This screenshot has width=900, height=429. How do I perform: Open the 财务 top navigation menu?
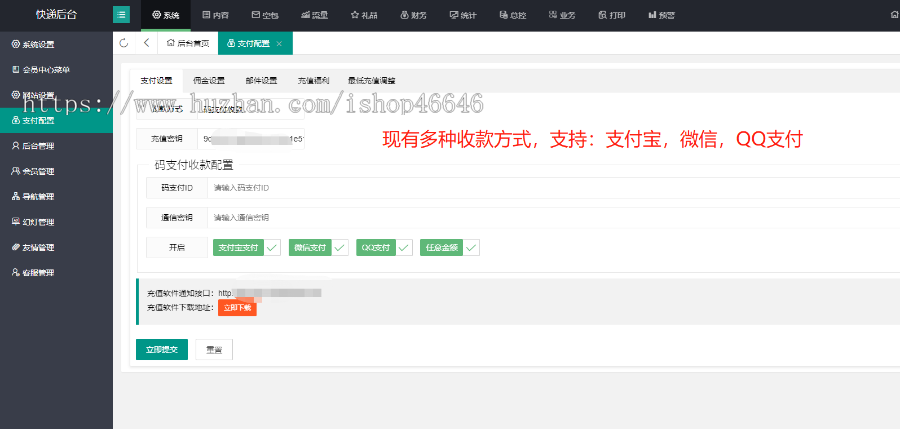pos(413,16)
